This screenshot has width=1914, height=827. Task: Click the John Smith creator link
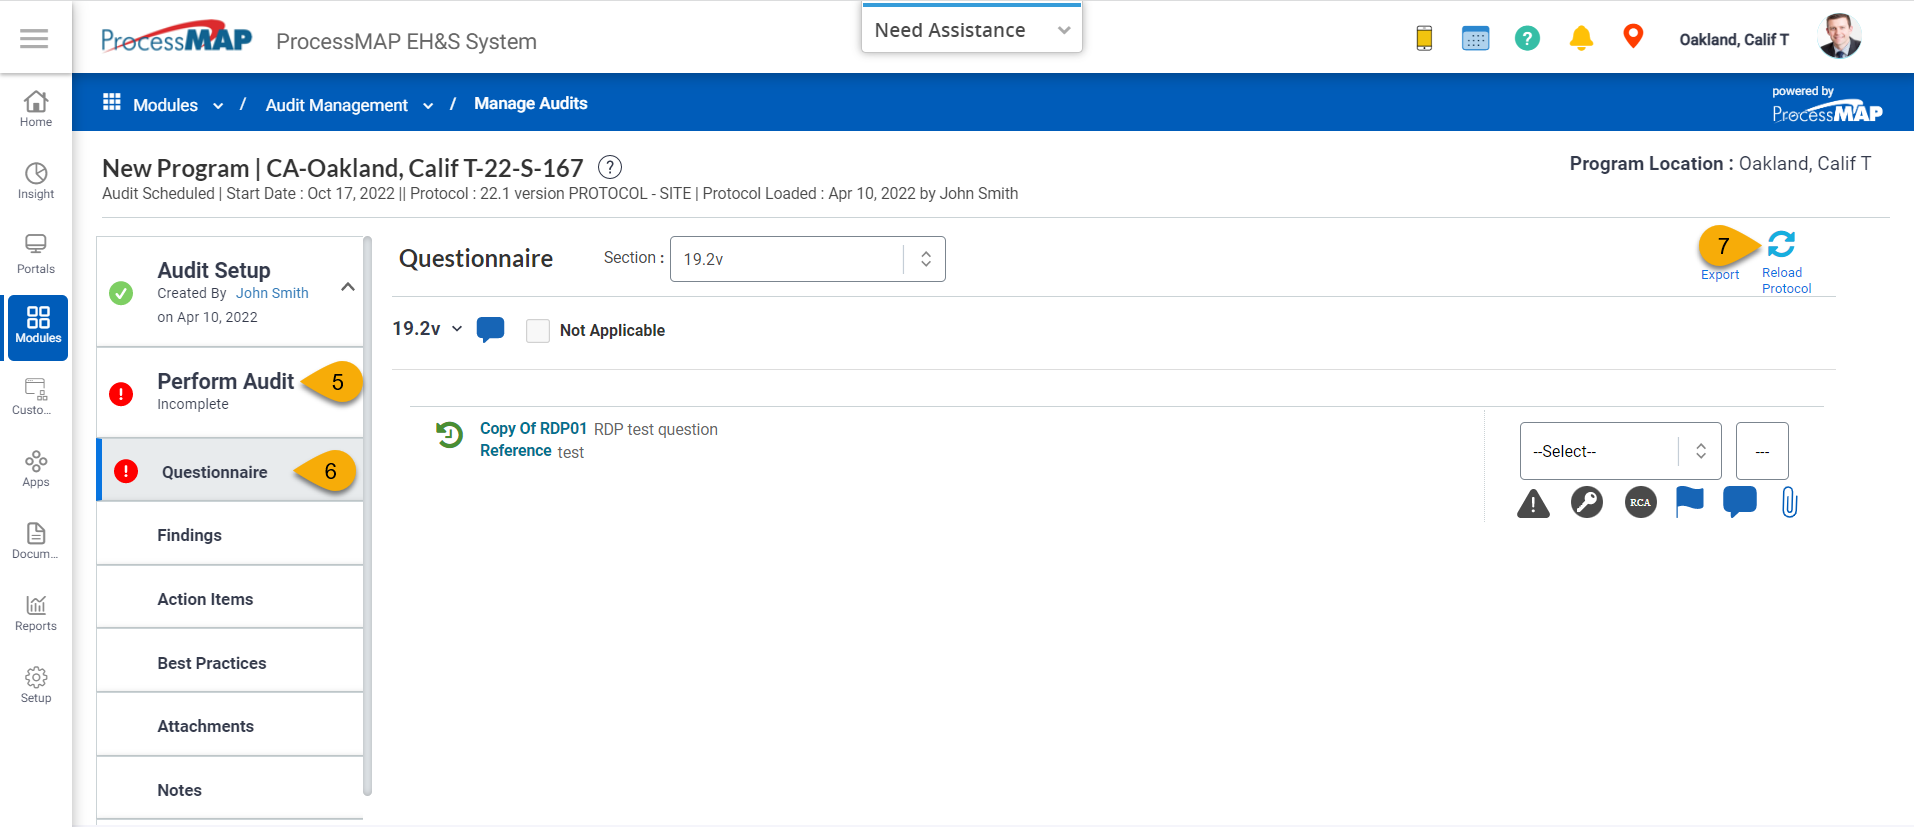coord(272,293)
